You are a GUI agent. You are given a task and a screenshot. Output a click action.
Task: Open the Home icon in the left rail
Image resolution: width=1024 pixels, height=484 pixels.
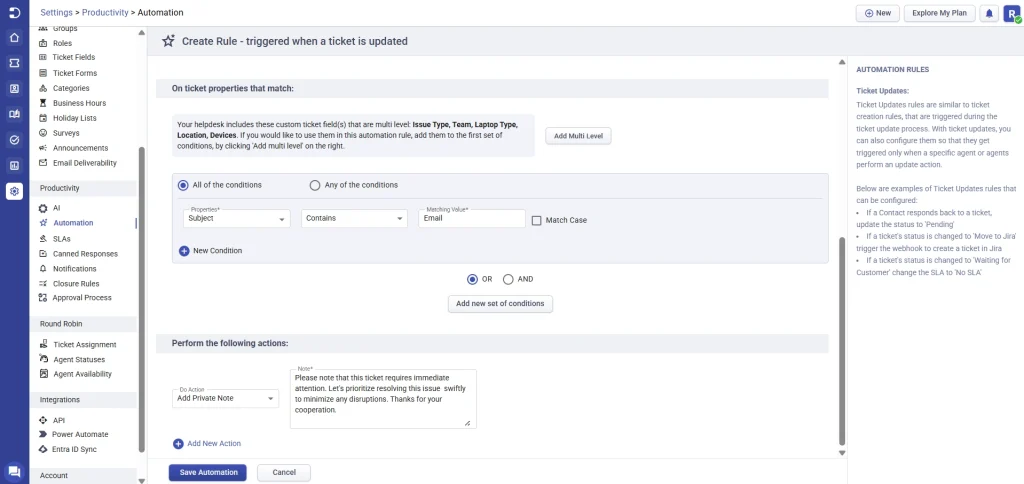click(14, 37)
